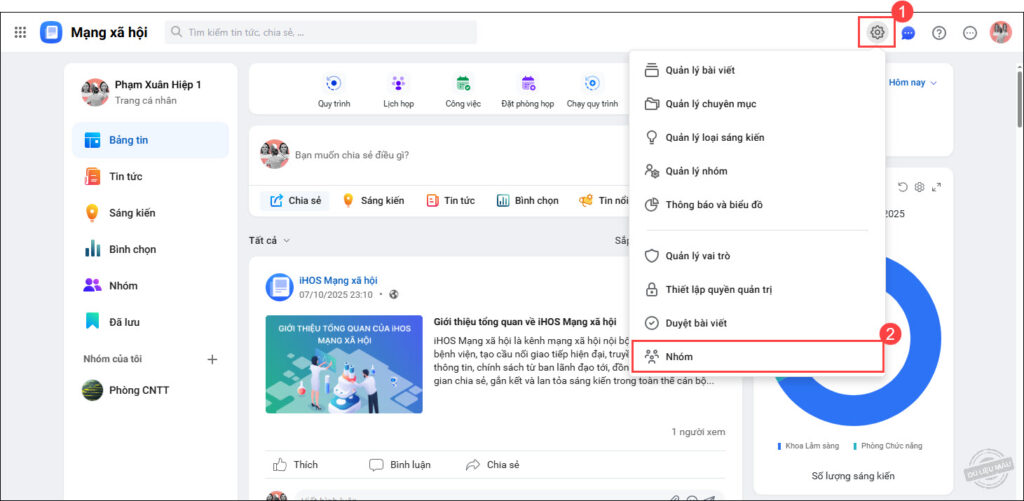The width and height of the screenshot is (1024, 501).
Task: Open the more options ellipsis icon
Action: coord(970,33)
